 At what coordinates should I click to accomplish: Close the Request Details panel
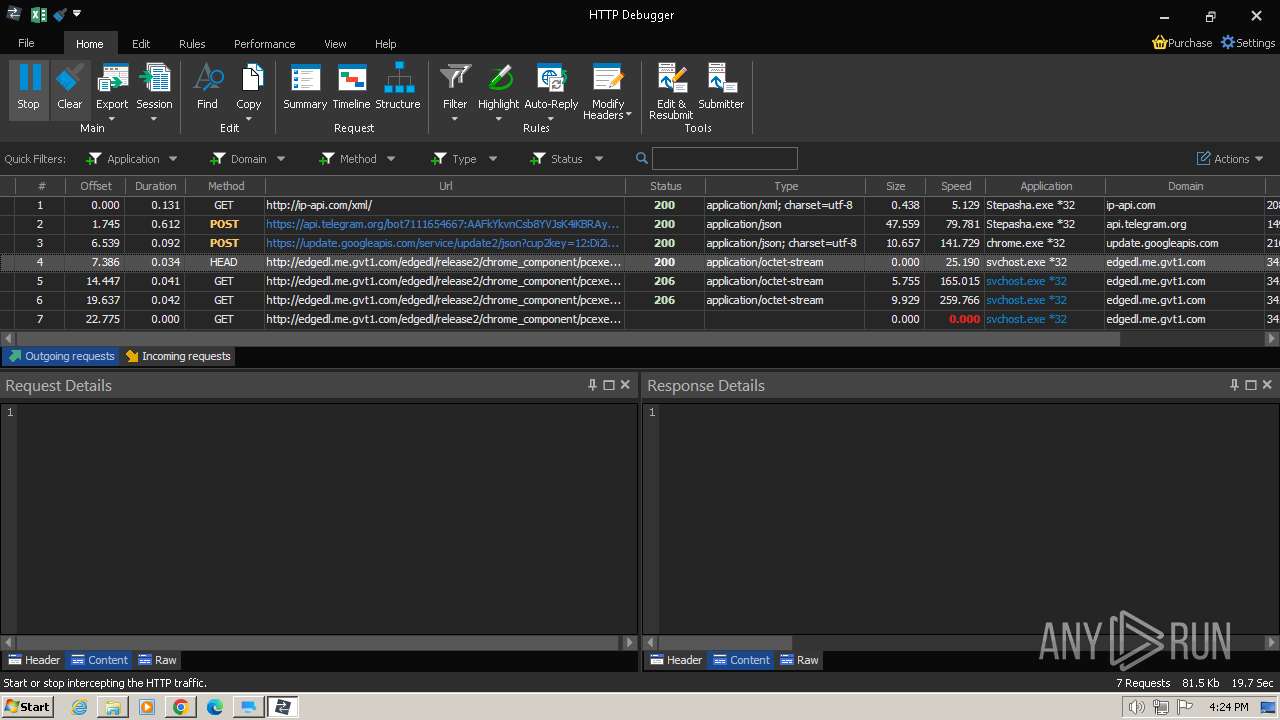click(625, 385)
